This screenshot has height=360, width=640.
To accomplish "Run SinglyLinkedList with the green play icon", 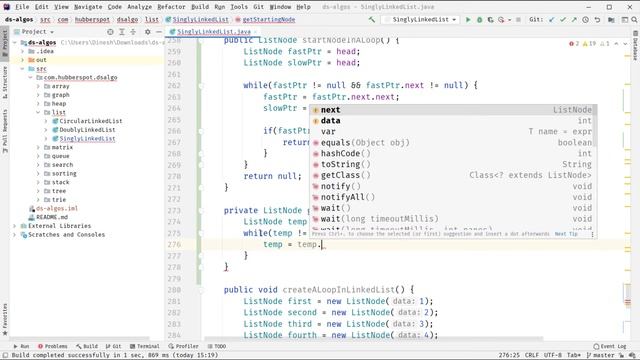I will click(468, 20).
